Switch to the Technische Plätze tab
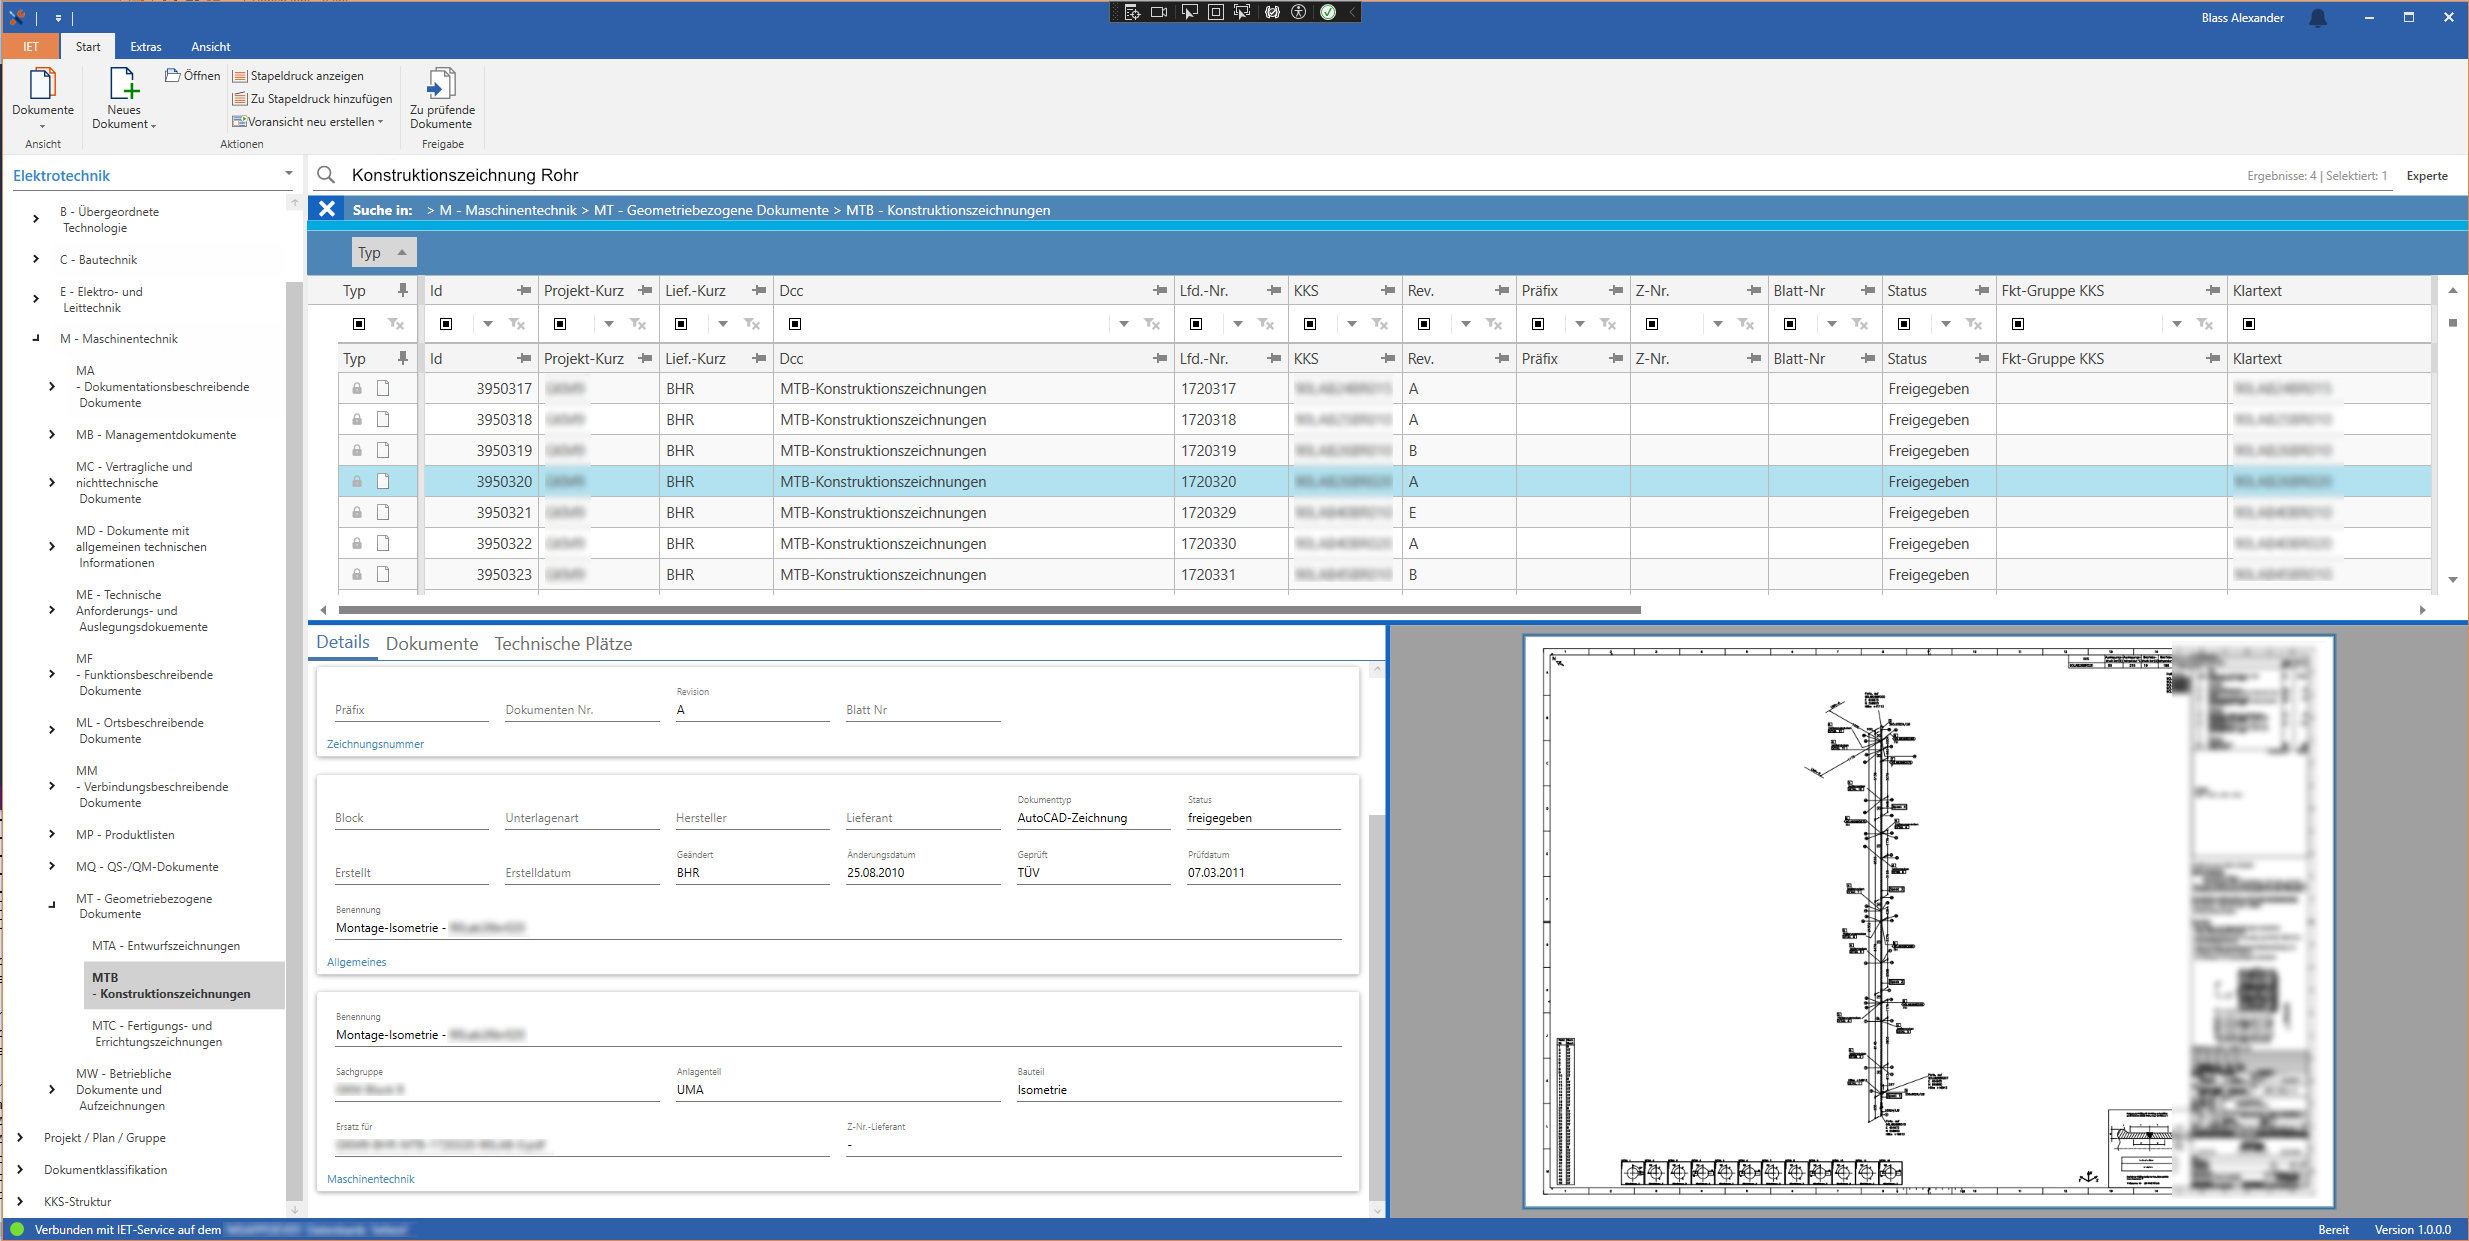Screen dimensions: 2469x1241 563,644
